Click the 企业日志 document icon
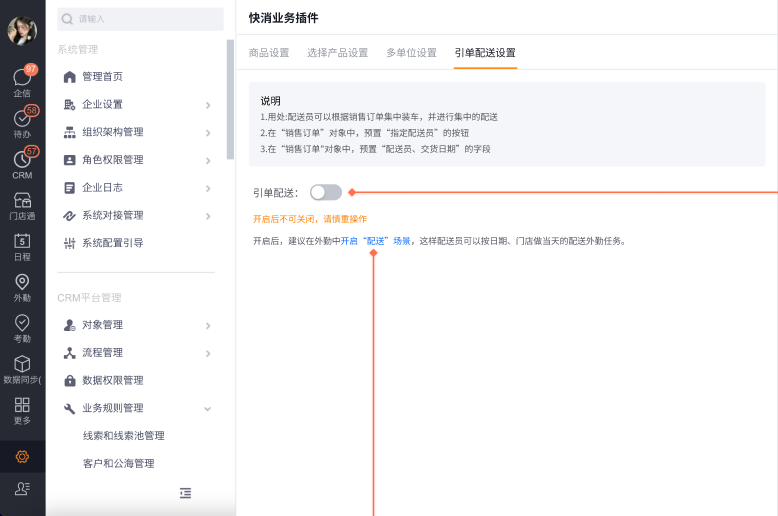 coord(69,188)
